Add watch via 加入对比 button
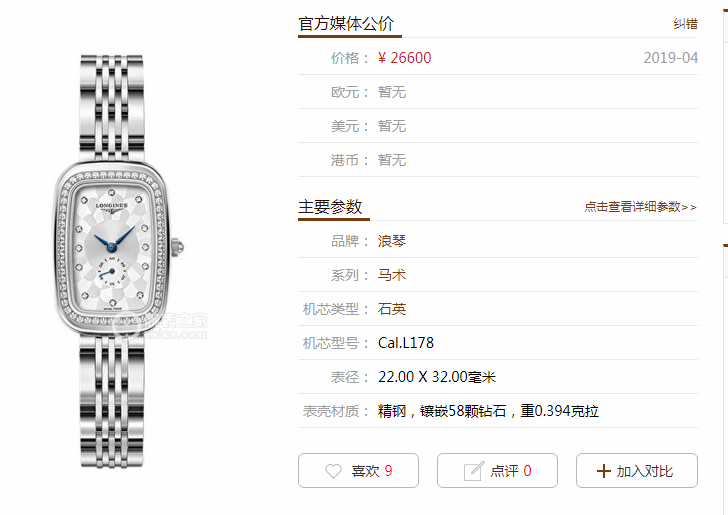728x515 pixels. click(637, 470)
